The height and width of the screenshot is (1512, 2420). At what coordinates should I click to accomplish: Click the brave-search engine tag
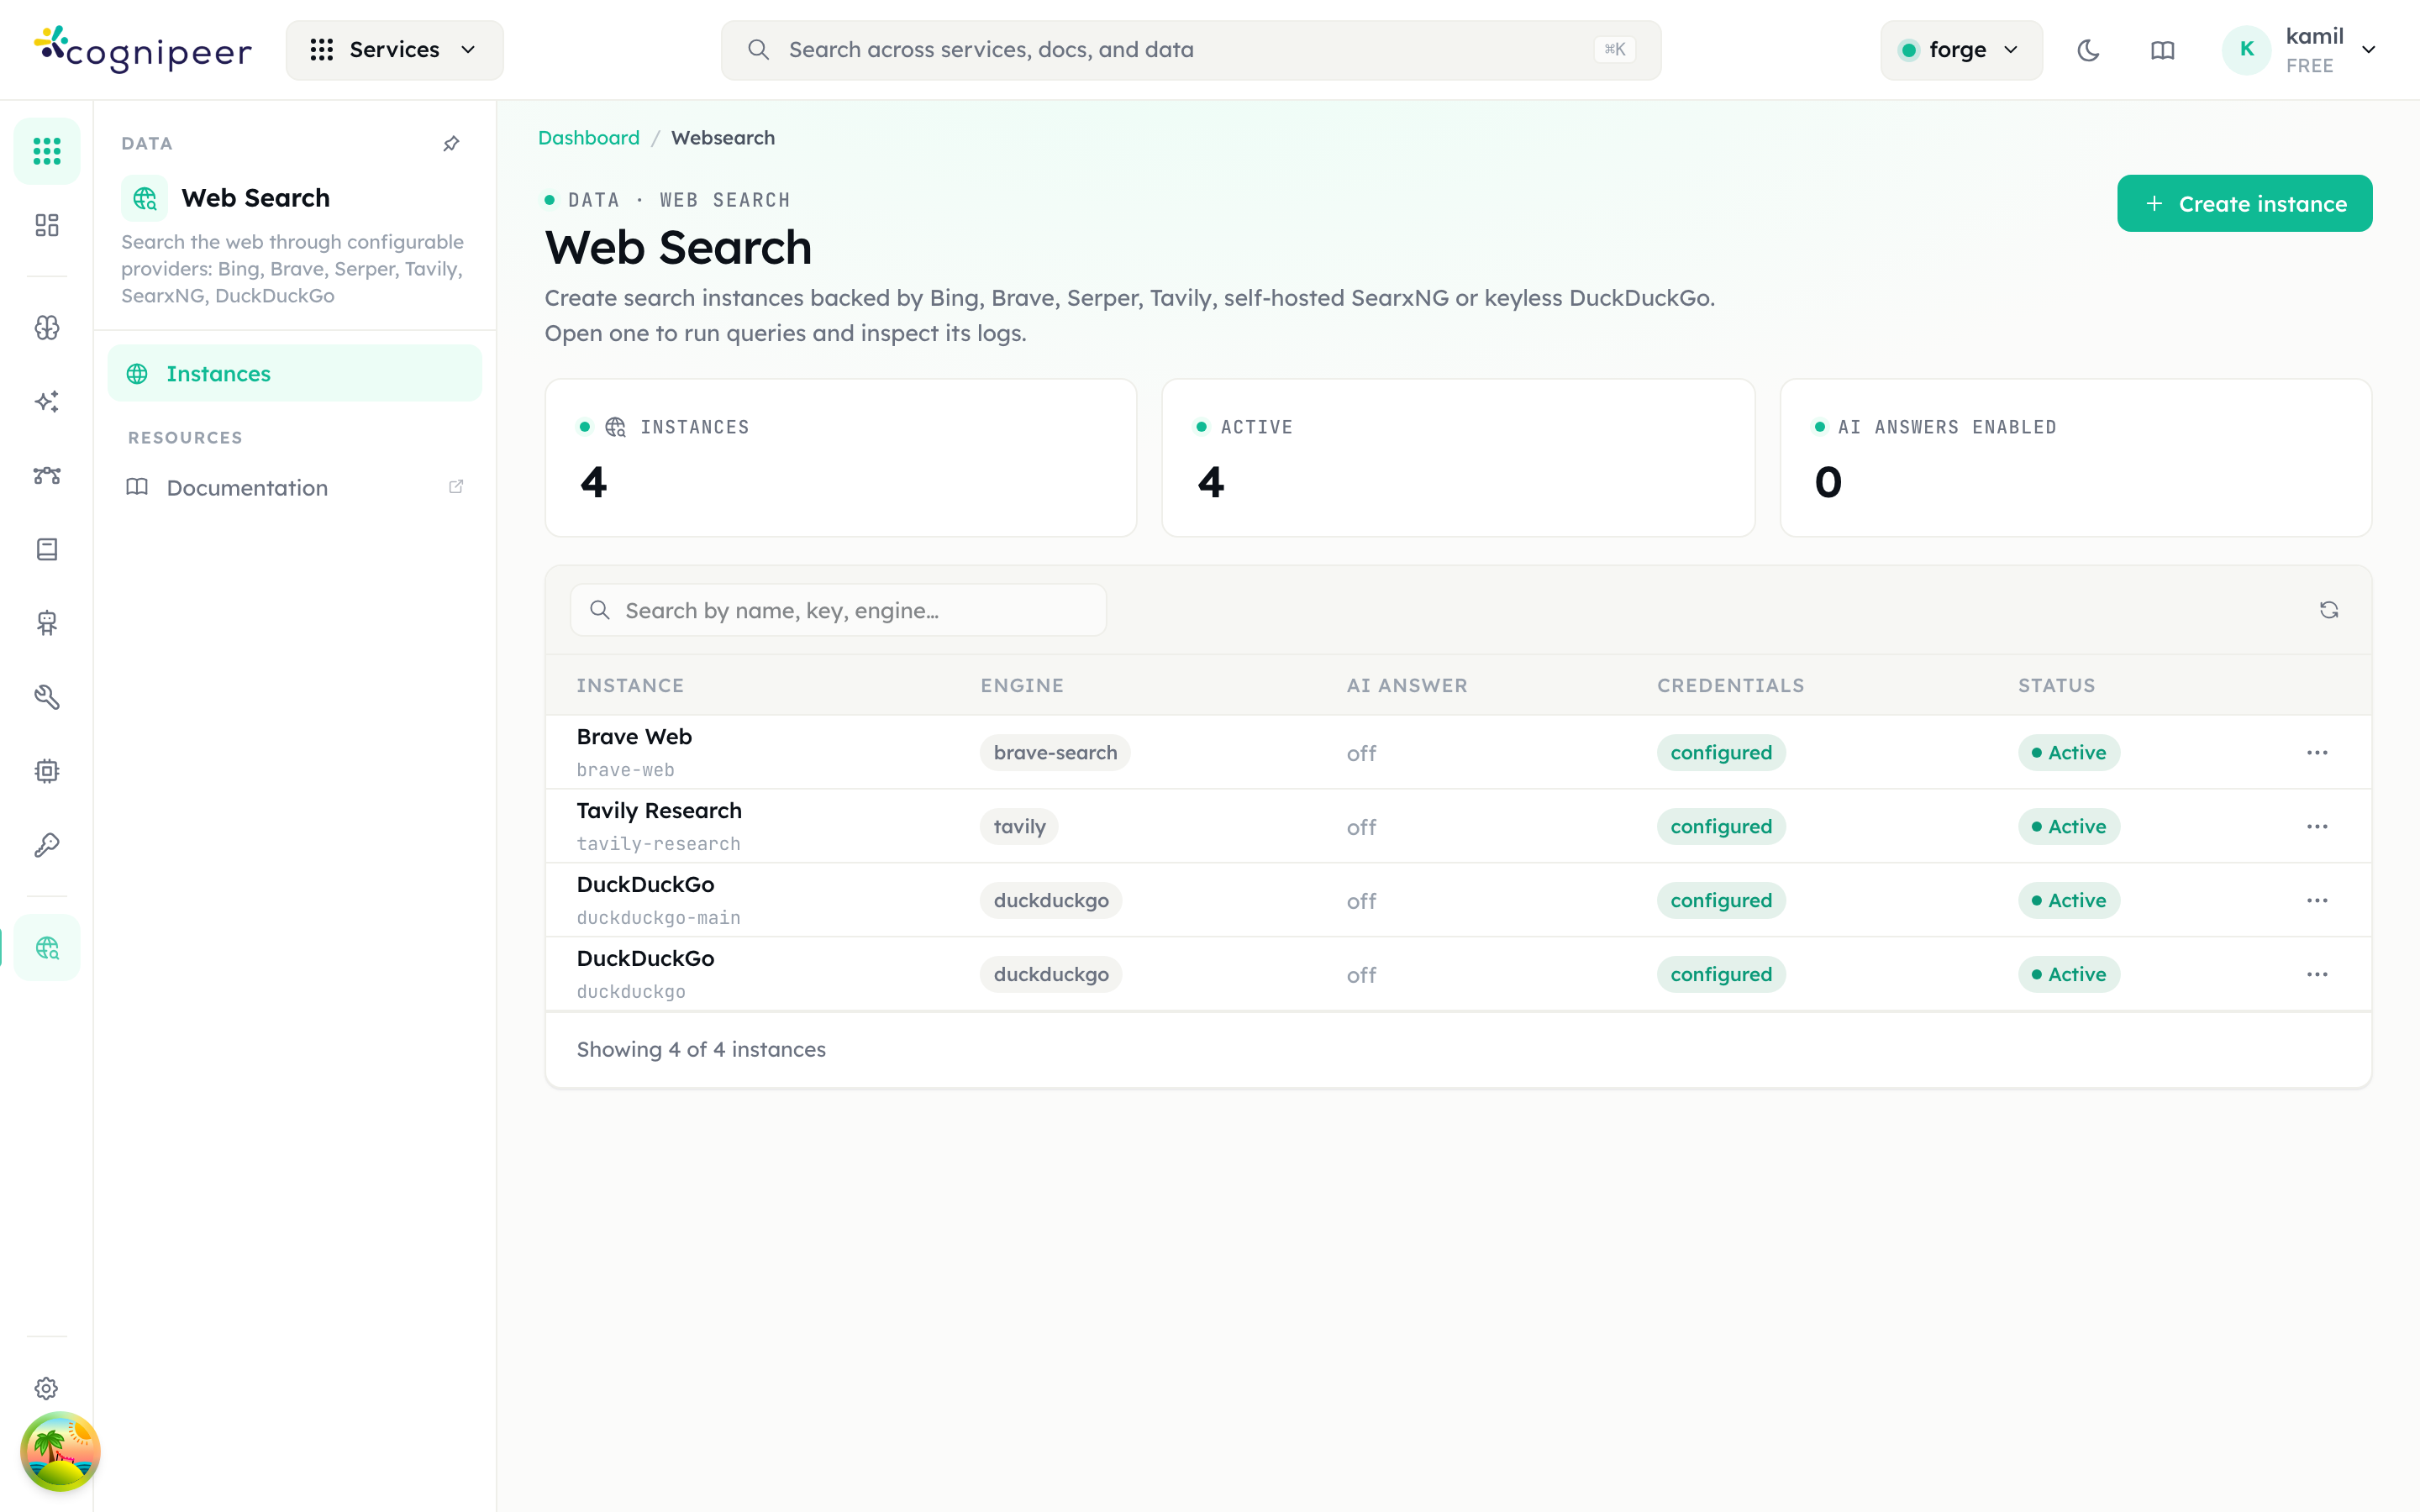tap(1055, 753)
